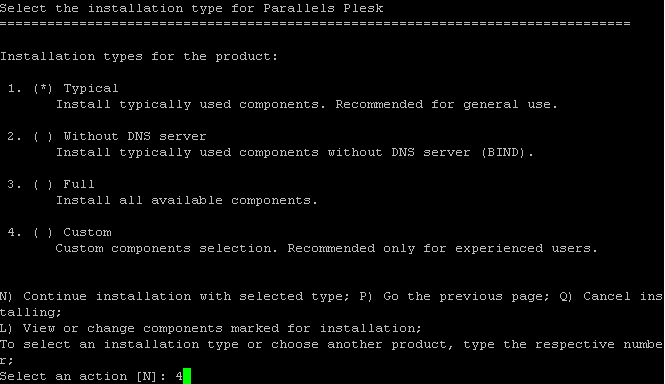This screenshot has height=384, width=665.
Task: Click the Select an action [N] prompt label
Action: (83, 376)
